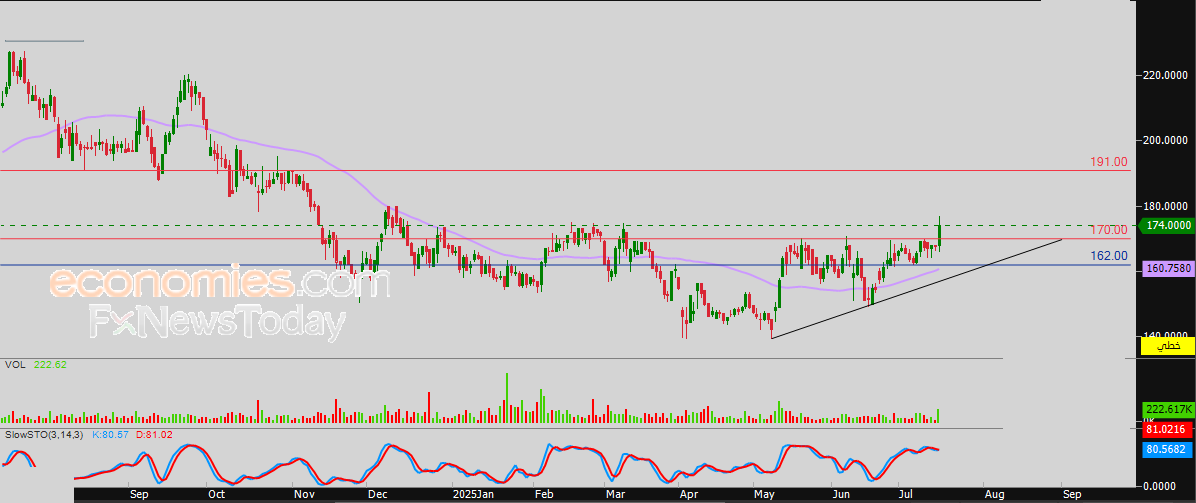Click the Feb month on timeline

tap(543, 495)
